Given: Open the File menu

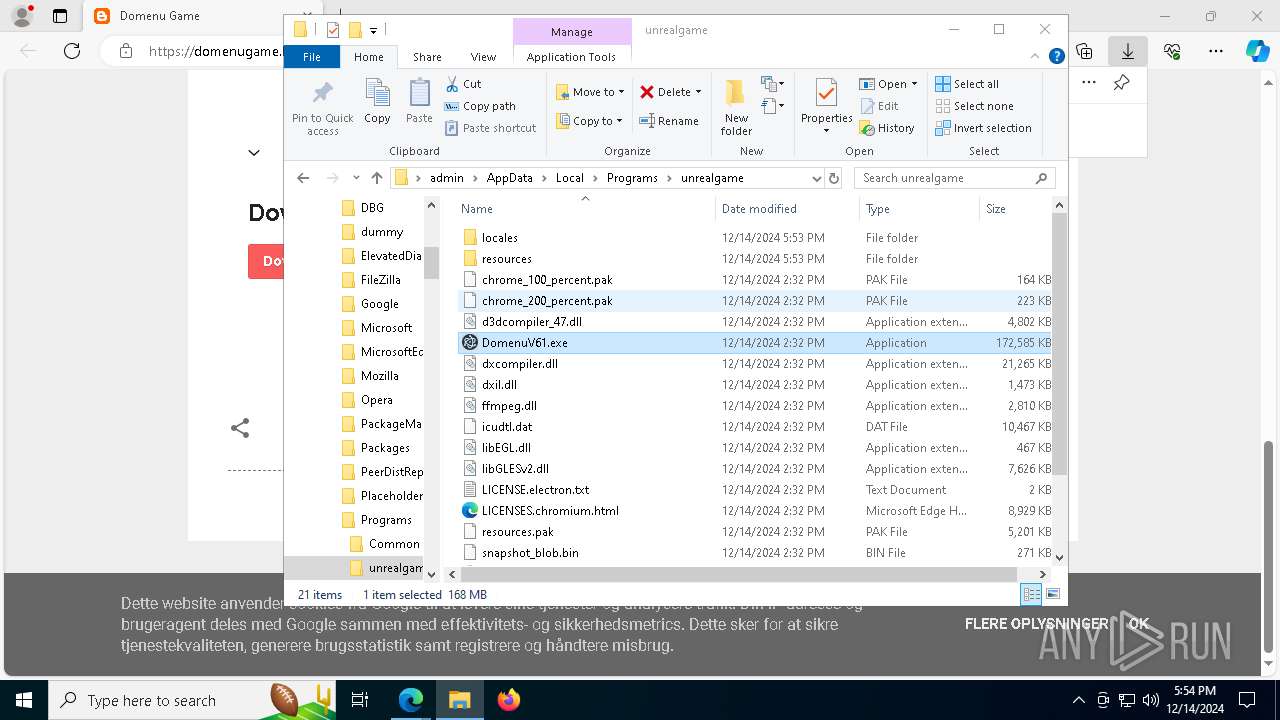Looking at the screenshot, I should click(312, 57).
